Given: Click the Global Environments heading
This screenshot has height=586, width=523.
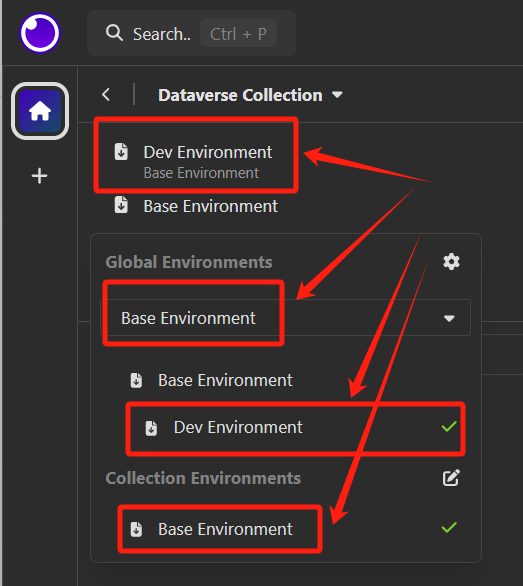Looking at the screenshot, I should click(x=189, y=262).
